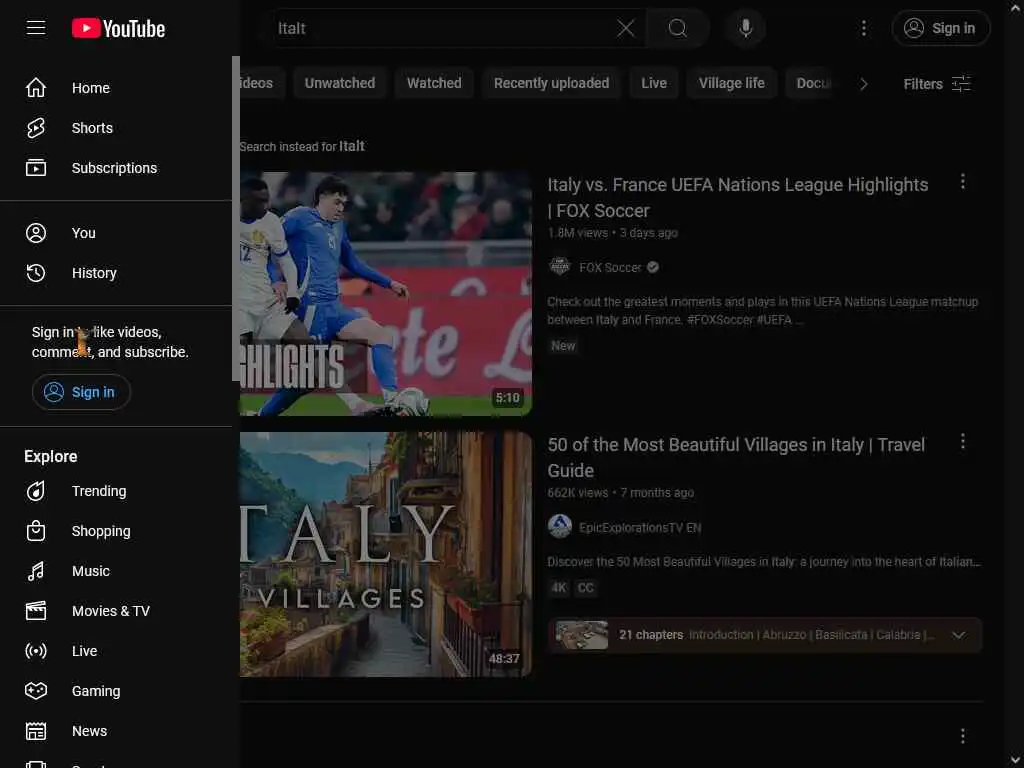Viewport: 1024px width, 768px height.
Task: Select the Village life filter chip
Action: coord(731,83)
